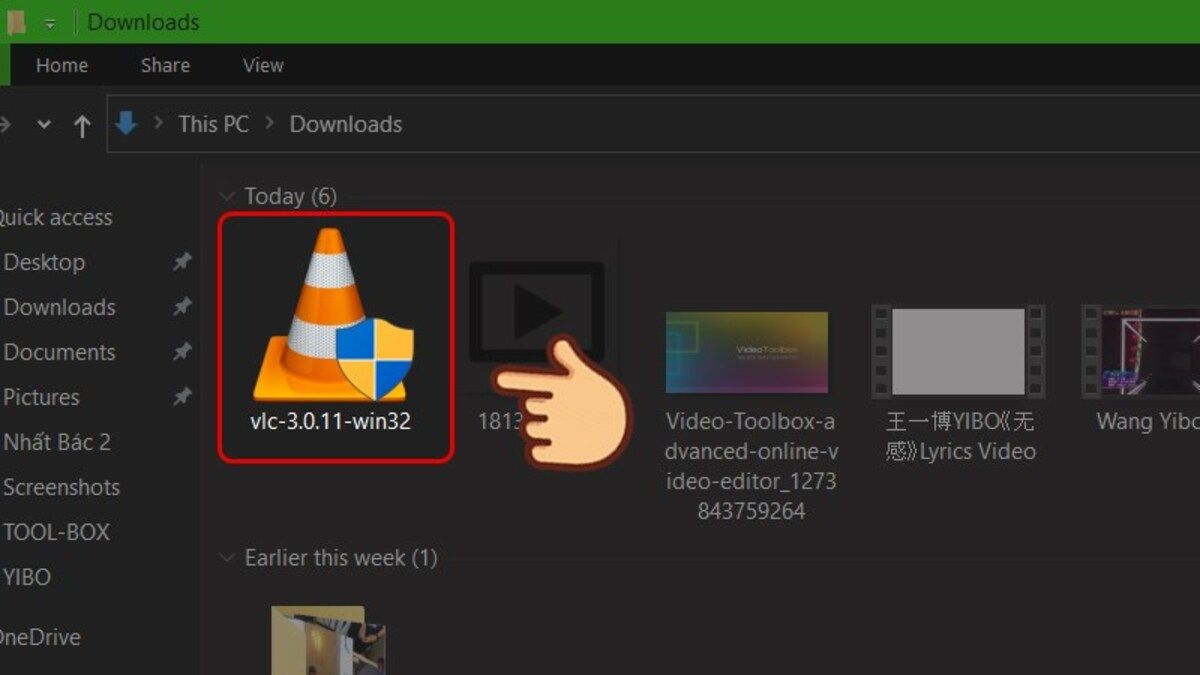Open the Nhất Bác 2 folder in the sidebar

[57, 442]
